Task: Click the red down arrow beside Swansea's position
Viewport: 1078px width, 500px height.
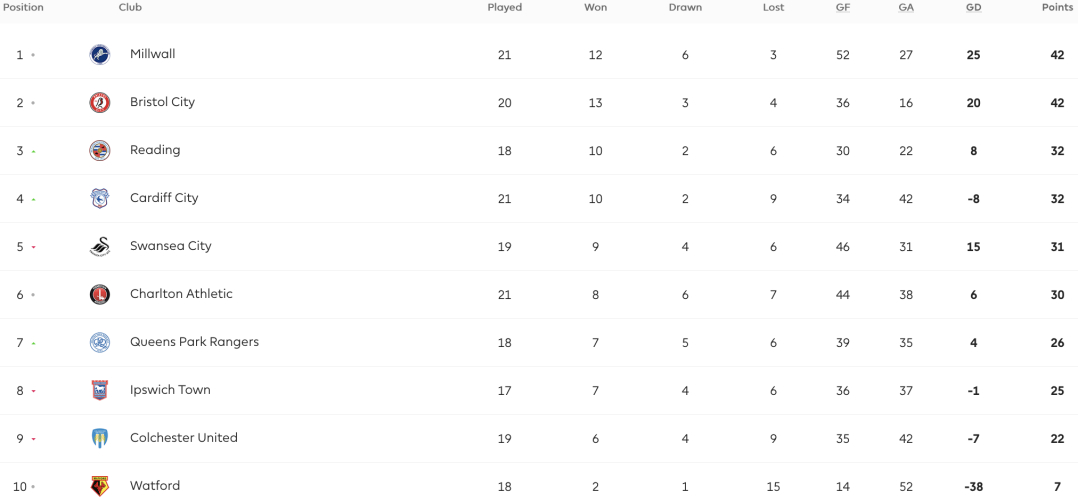Action: [x=33, y=247]
